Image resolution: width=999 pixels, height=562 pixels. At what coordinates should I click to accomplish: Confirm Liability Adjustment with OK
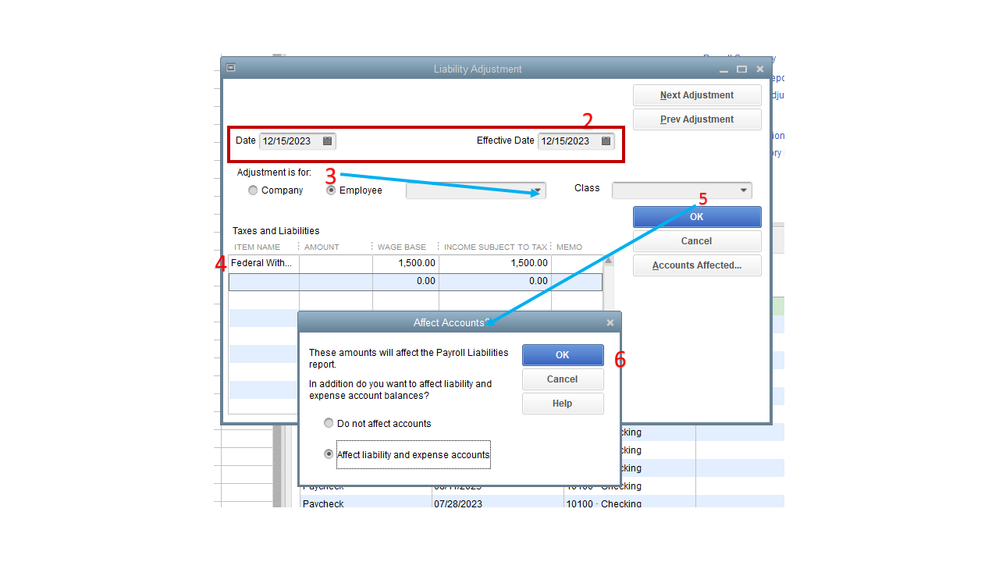coord(697,217)
